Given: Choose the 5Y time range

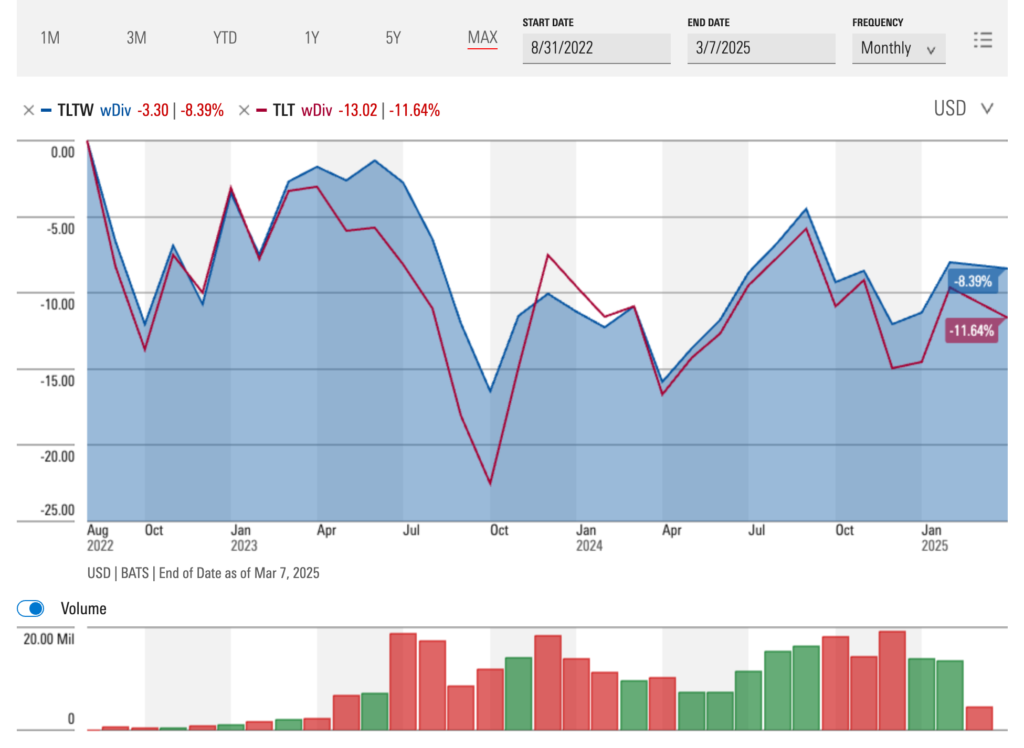Looking at the screenshot, I should click(x=393, y=38).
